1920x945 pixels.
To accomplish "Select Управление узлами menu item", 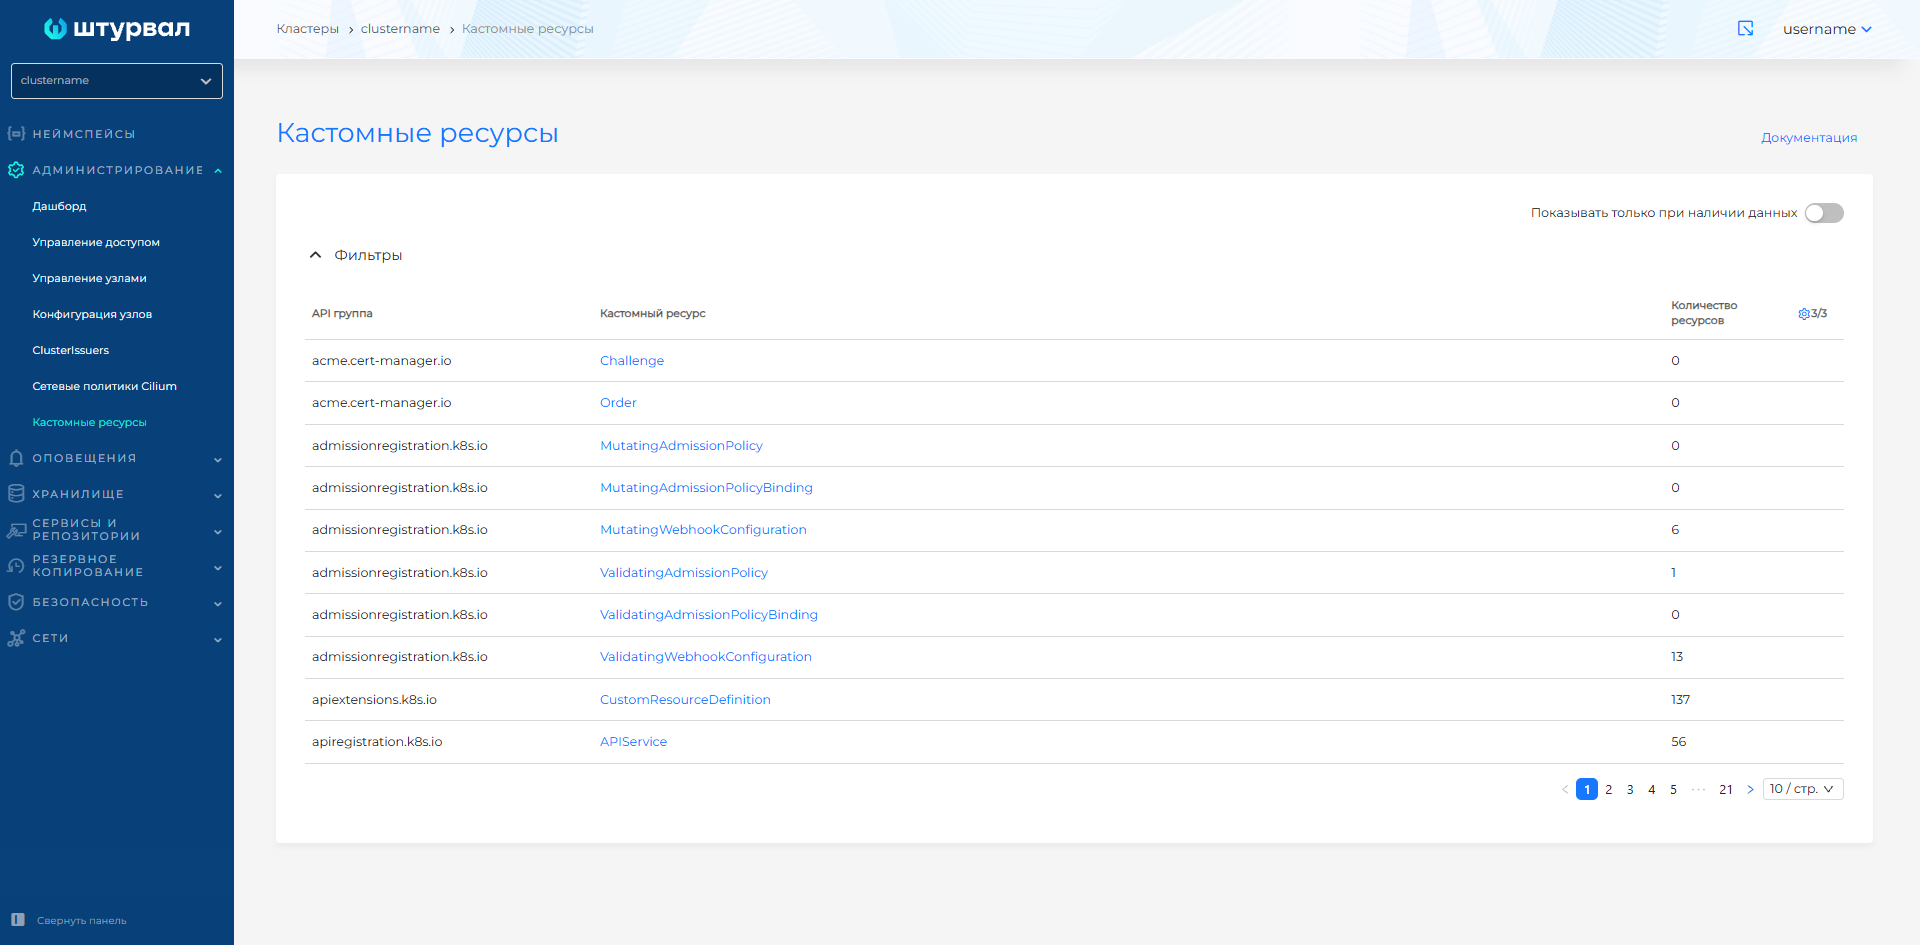I will click(x=89, y=278).
